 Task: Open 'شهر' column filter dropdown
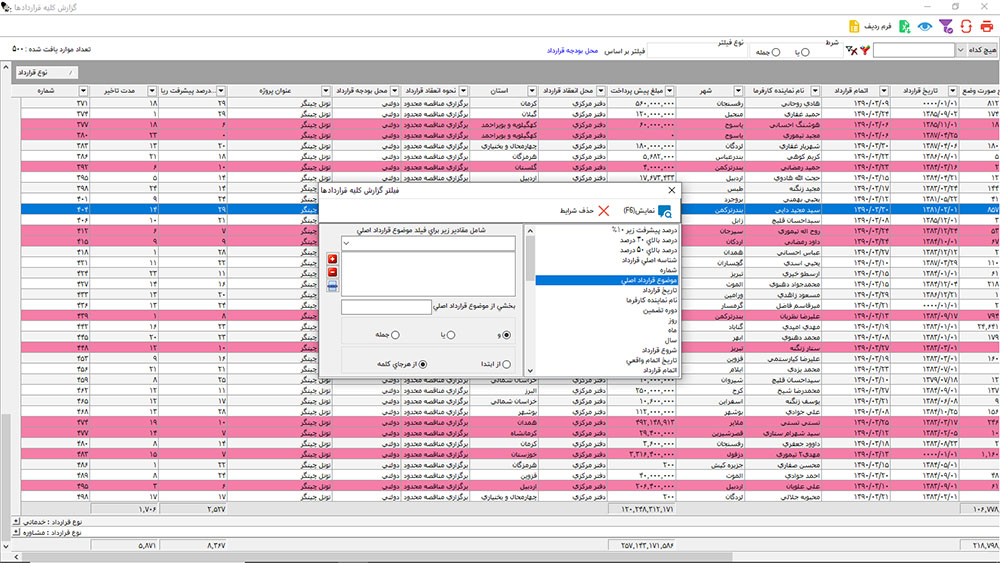[738, 91]
